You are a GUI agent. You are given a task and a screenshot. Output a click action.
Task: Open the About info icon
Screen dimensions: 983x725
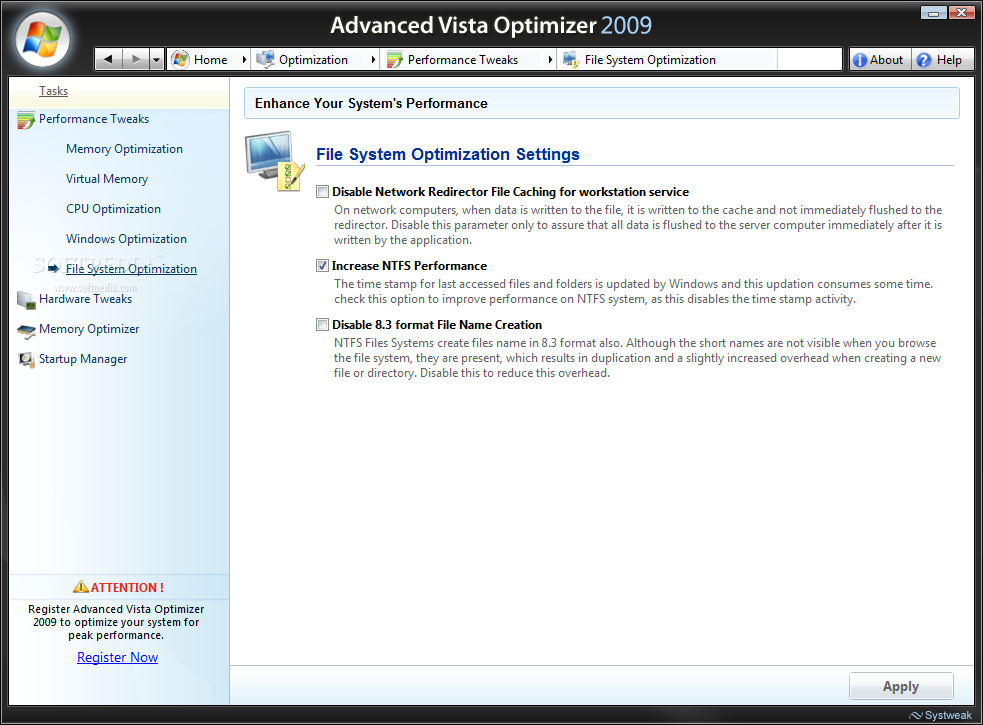859,60
